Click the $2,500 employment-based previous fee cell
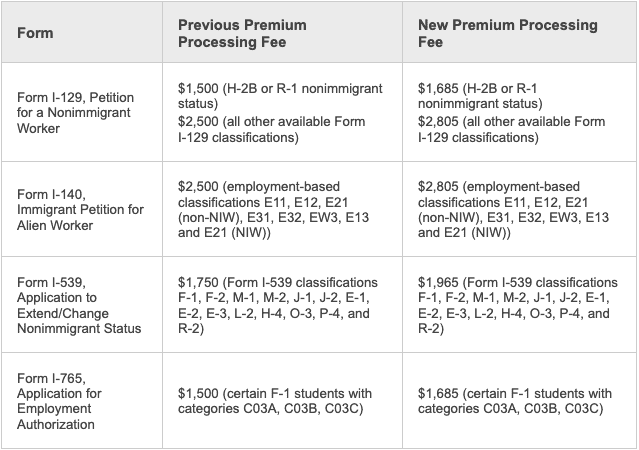The height and width of the screenshot is (450, 639). [282, 209]
